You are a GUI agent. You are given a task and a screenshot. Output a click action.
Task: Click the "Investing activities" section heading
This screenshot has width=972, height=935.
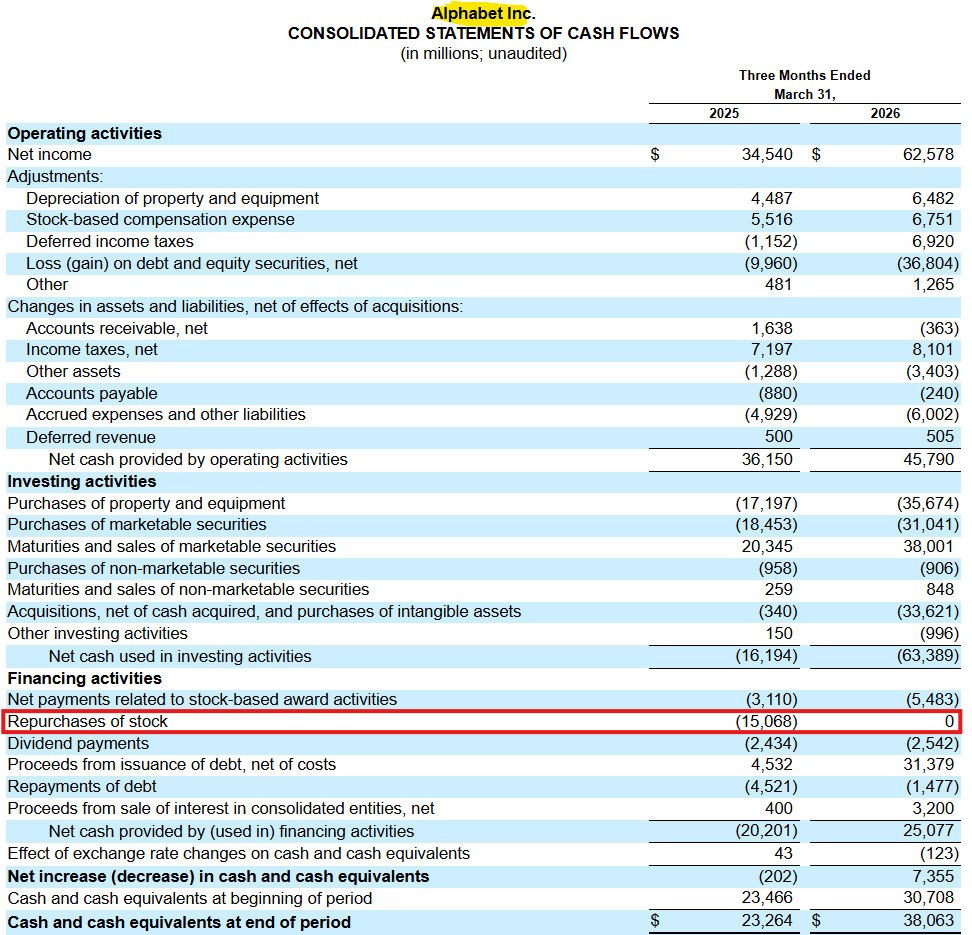(x=82, y=482)
